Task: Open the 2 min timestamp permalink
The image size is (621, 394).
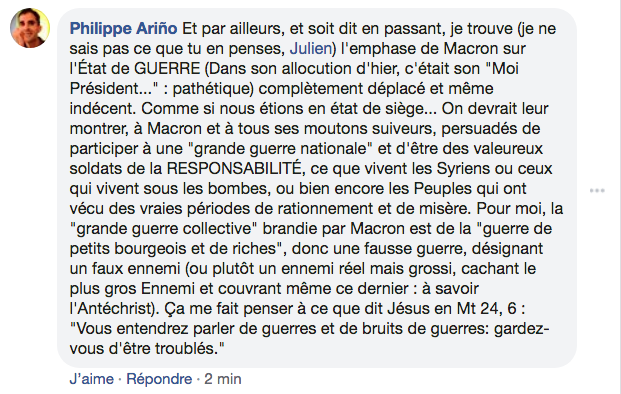Action: [x=223, y=379]
